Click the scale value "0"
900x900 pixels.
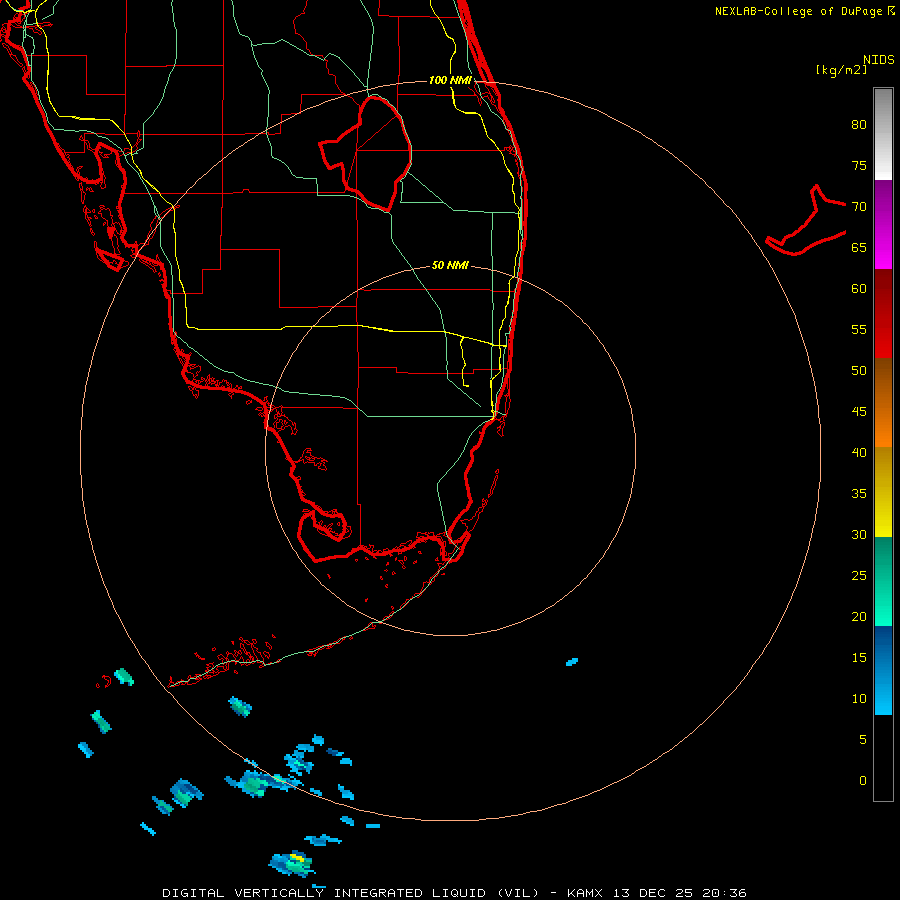point(863,781)
